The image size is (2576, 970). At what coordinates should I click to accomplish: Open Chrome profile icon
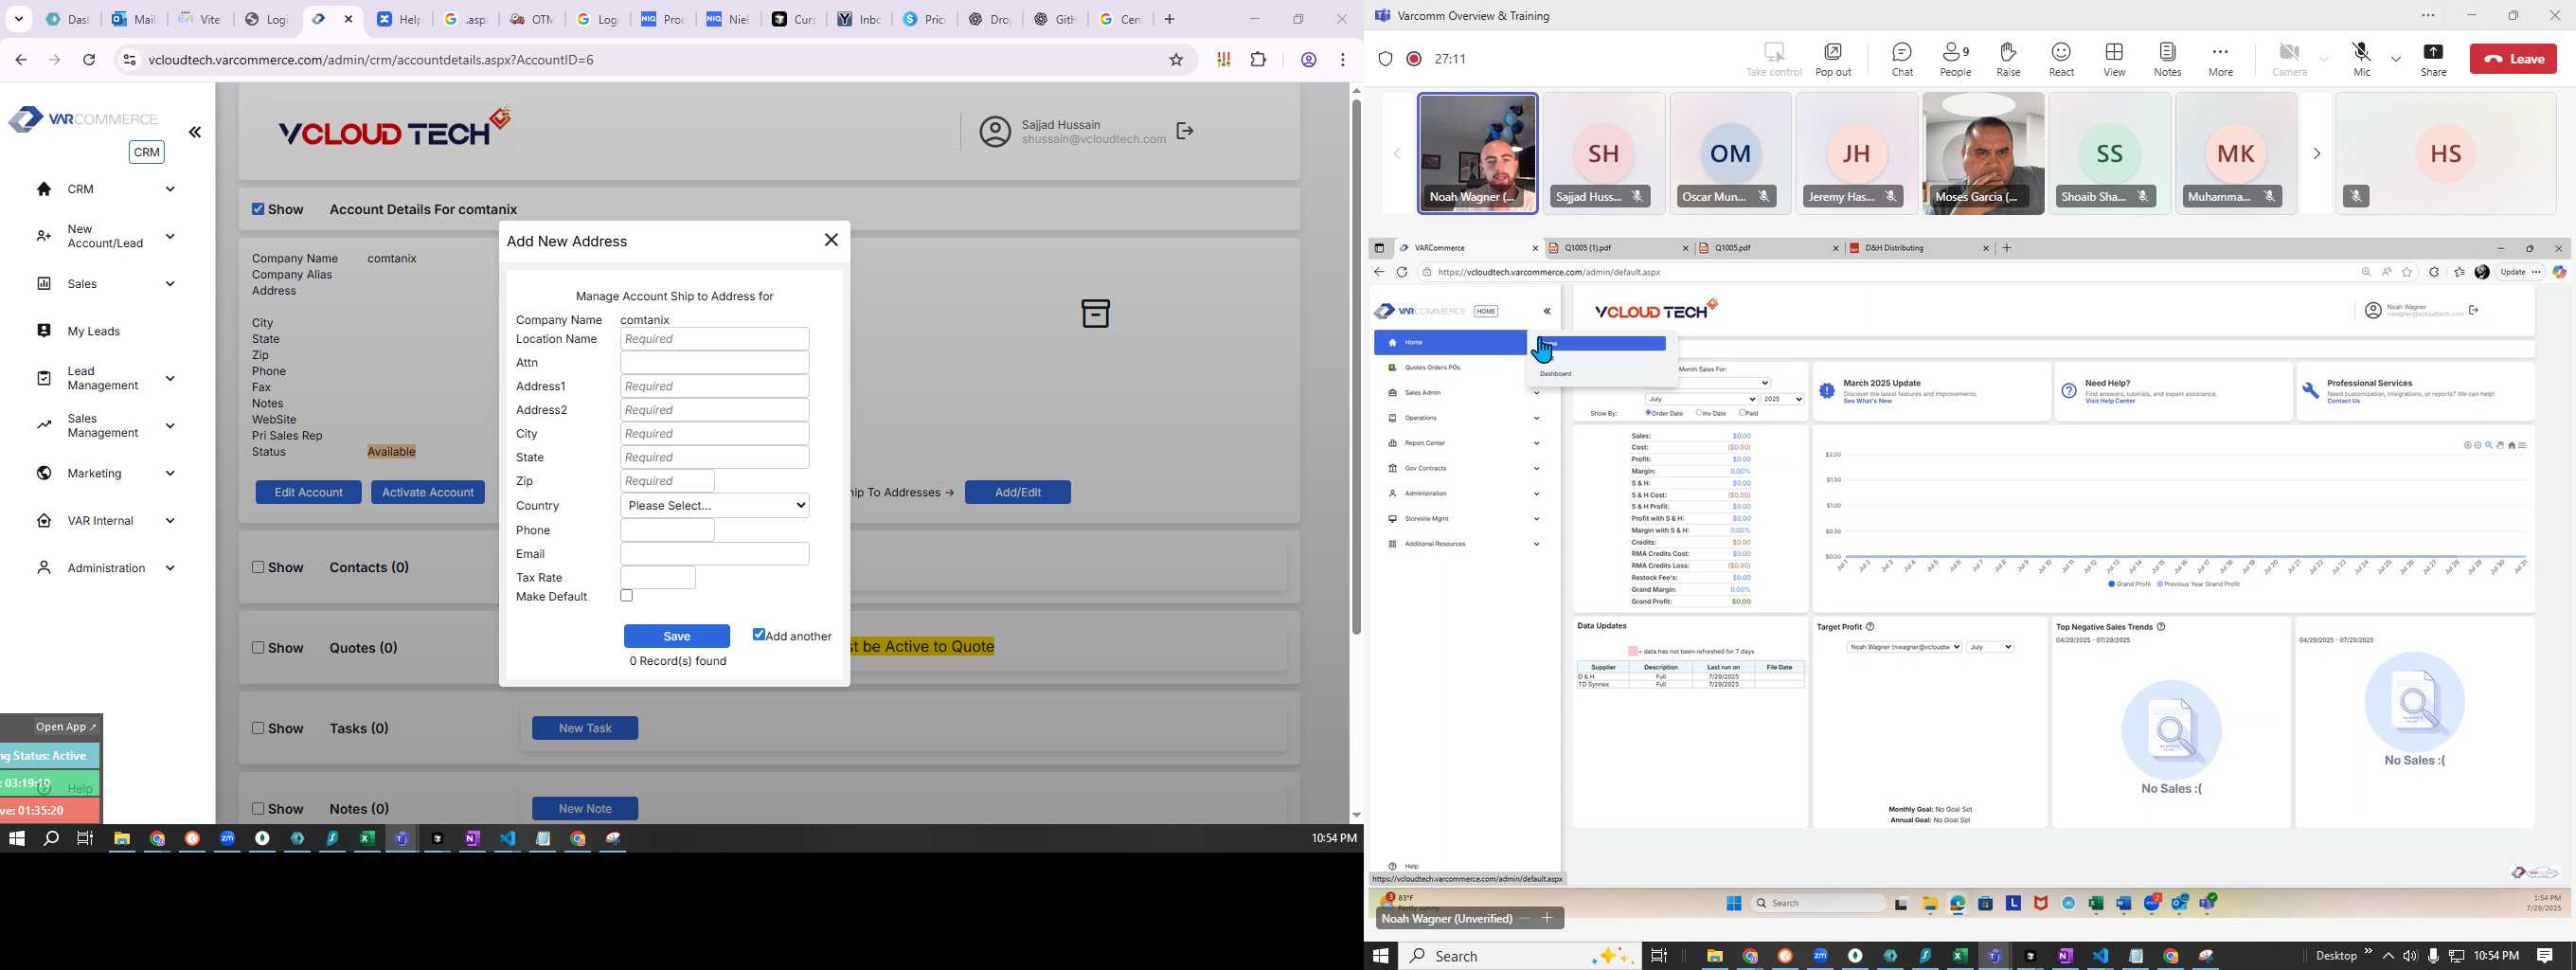click(1308, 60)
